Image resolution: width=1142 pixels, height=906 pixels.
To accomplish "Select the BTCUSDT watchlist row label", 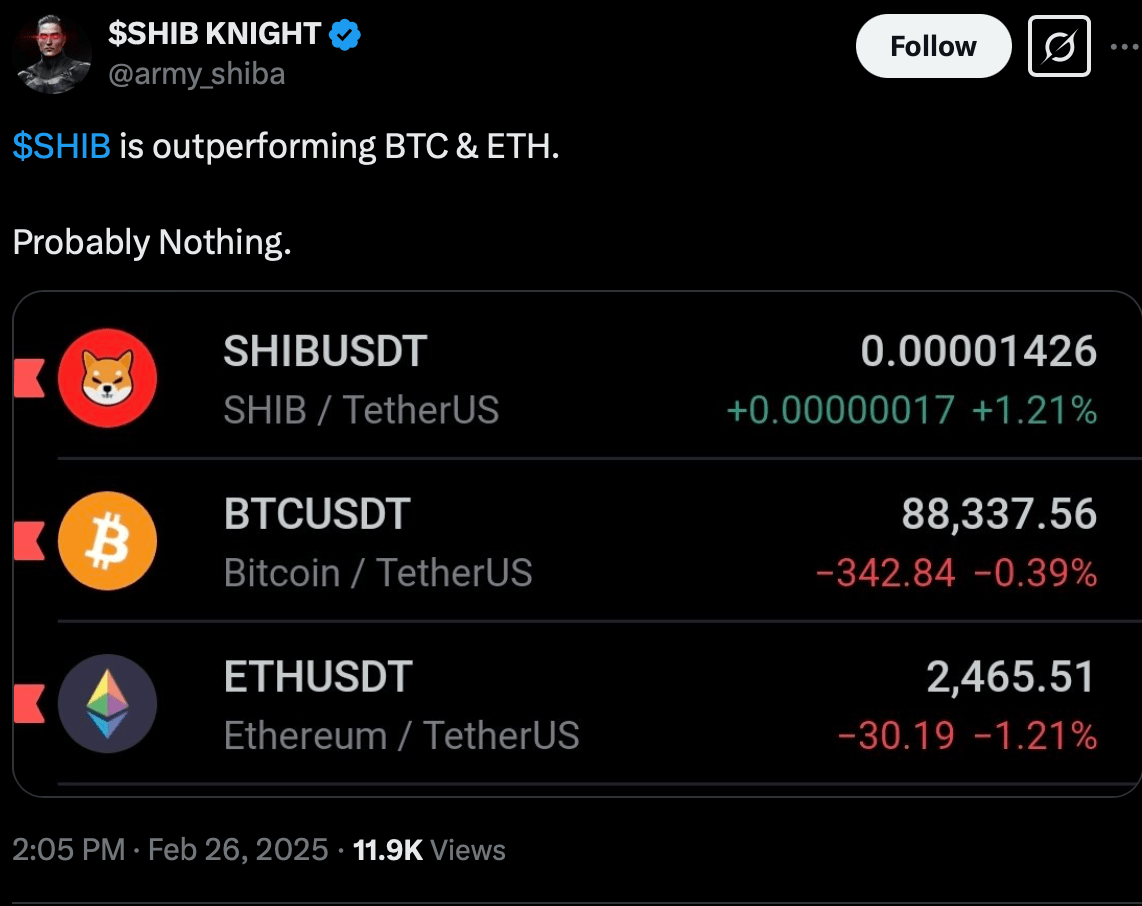I will coord(316,515).
